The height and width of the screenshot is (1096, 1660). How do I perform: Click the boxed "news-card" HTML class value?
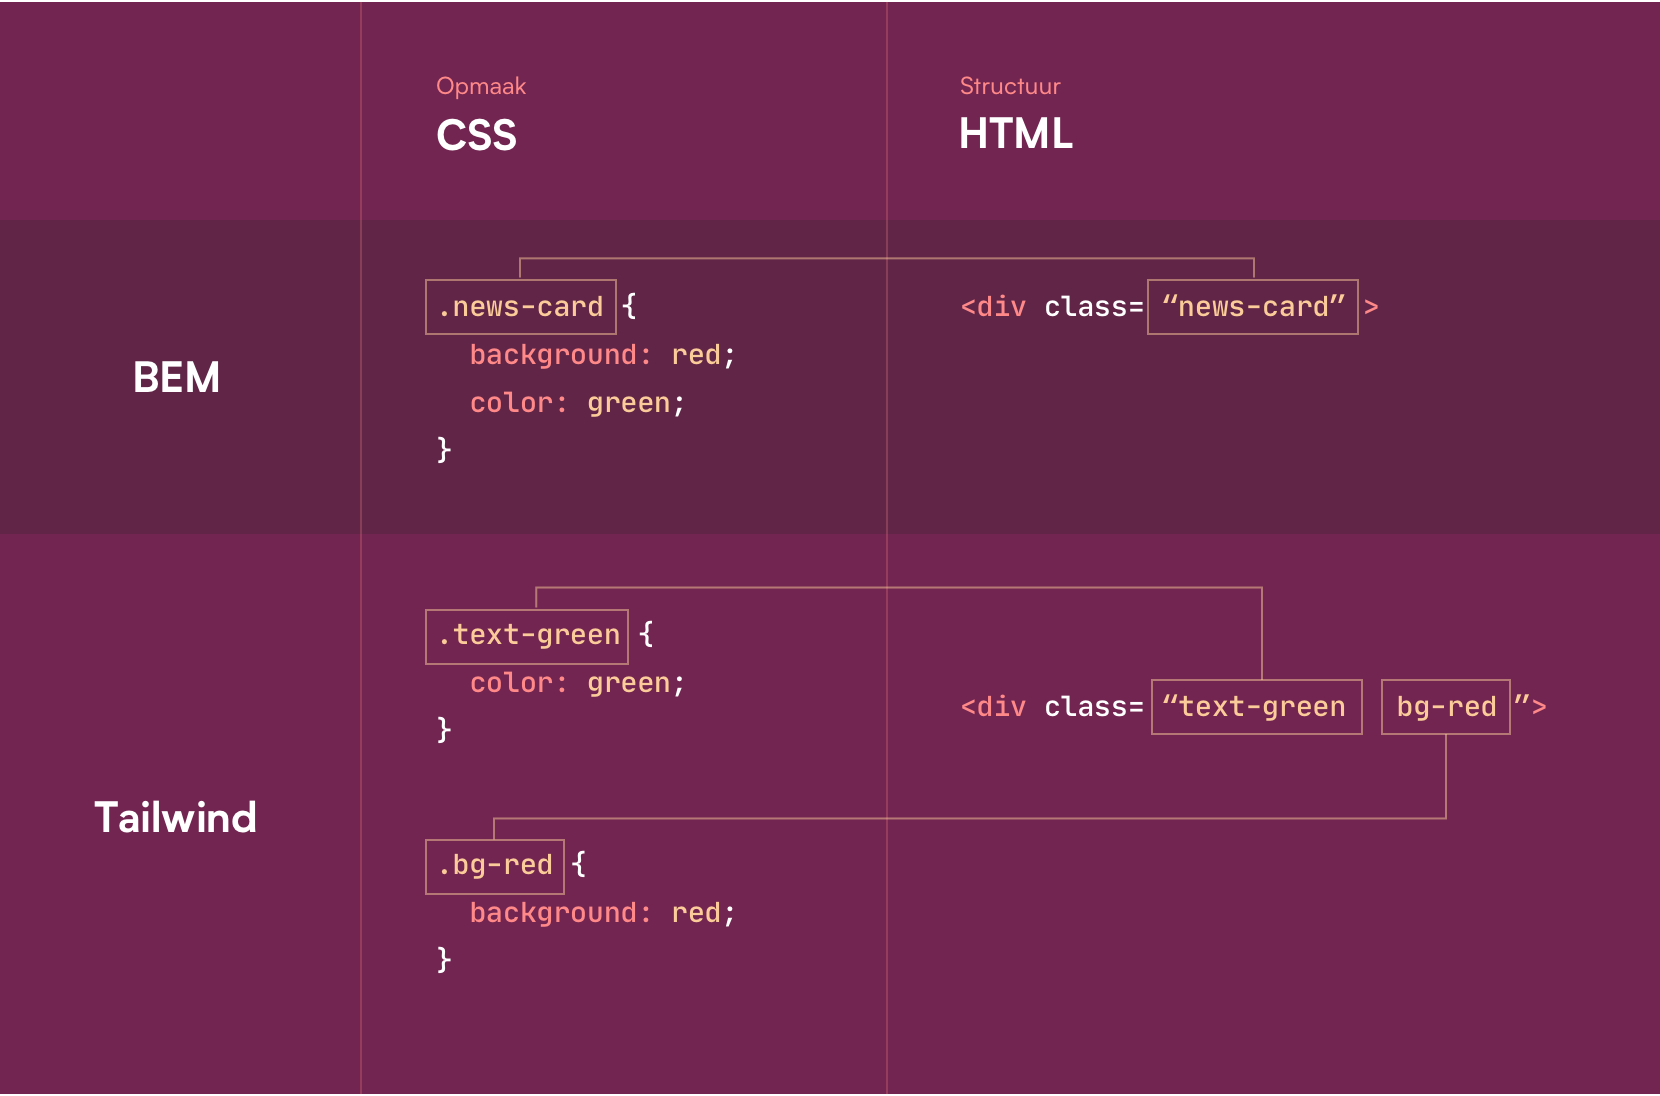[x=1253, y=307]
